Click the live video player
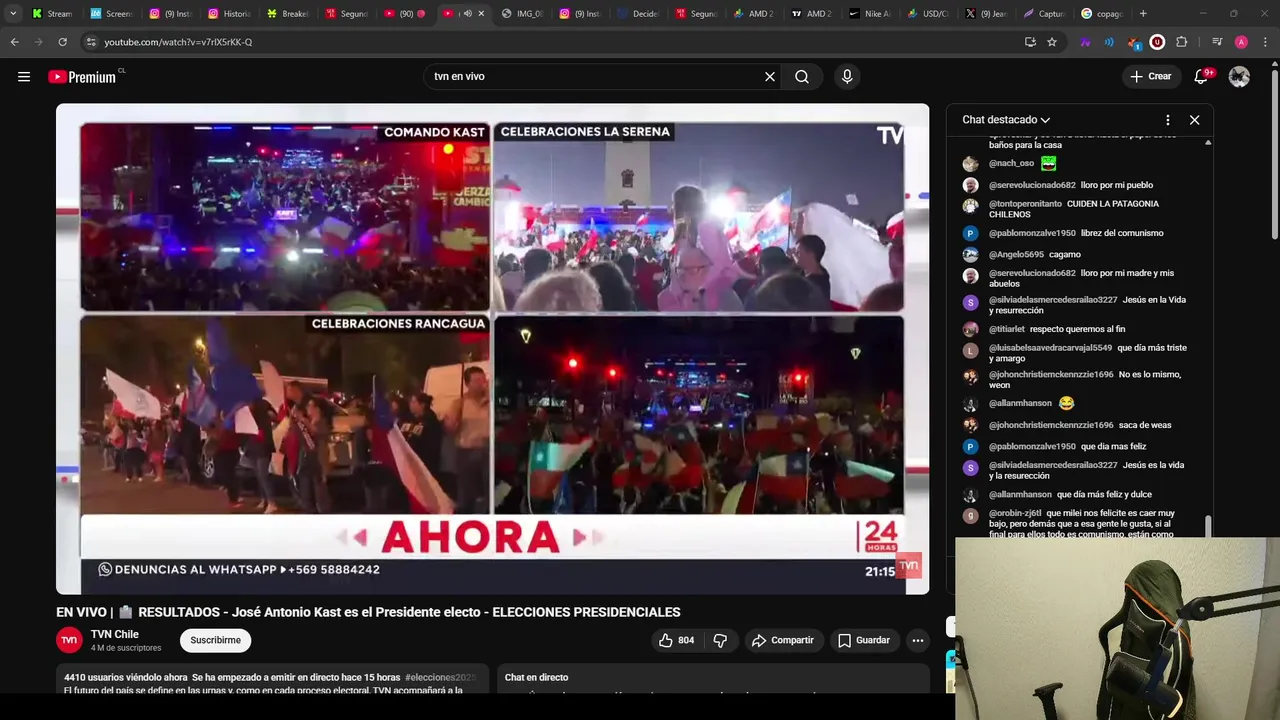 tap(492, 349)
